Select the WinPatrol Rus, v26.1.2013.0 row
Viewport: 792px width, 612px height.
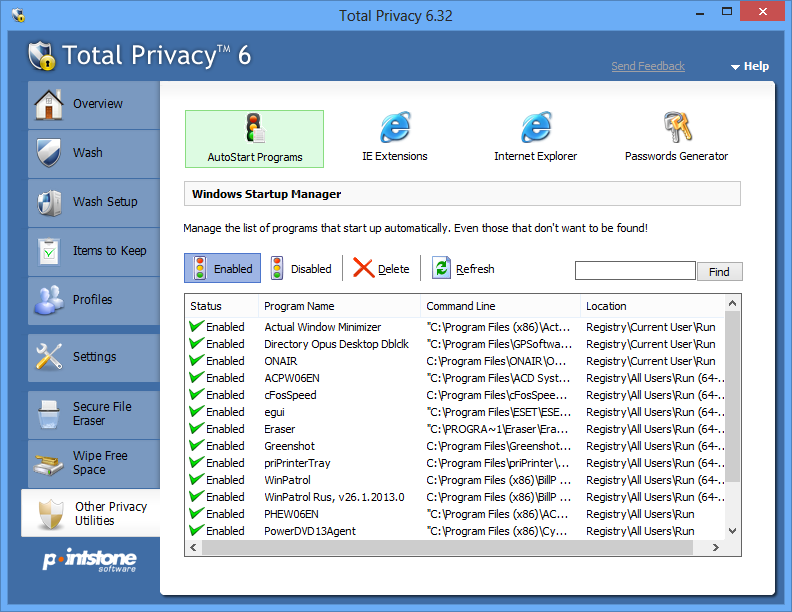[456, 497]
